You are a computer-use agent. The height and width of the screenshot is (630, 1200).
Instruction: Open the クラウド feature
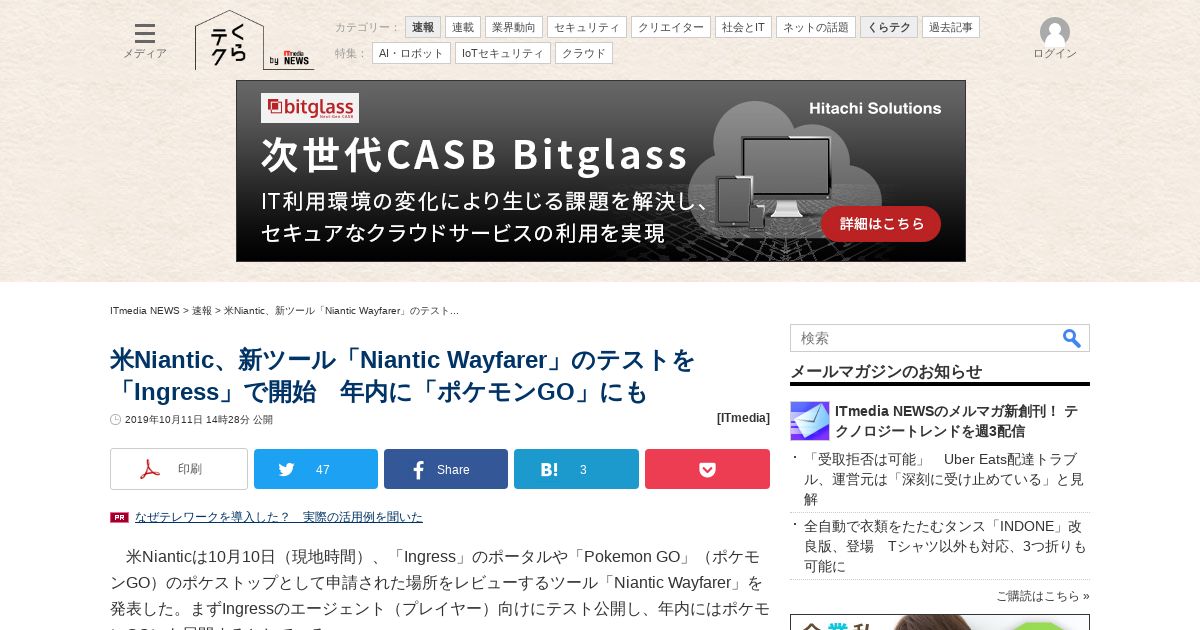coord(584,53)
